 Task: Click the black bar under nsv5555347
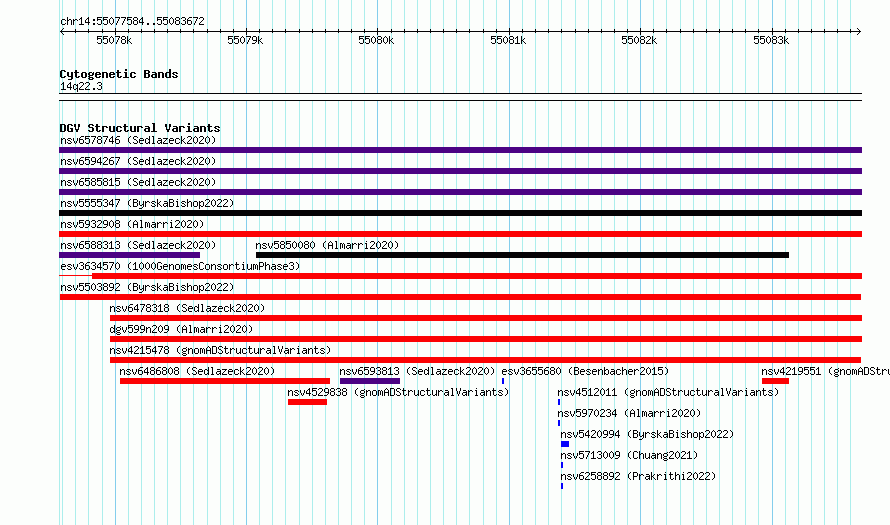[x=460, y=213]
